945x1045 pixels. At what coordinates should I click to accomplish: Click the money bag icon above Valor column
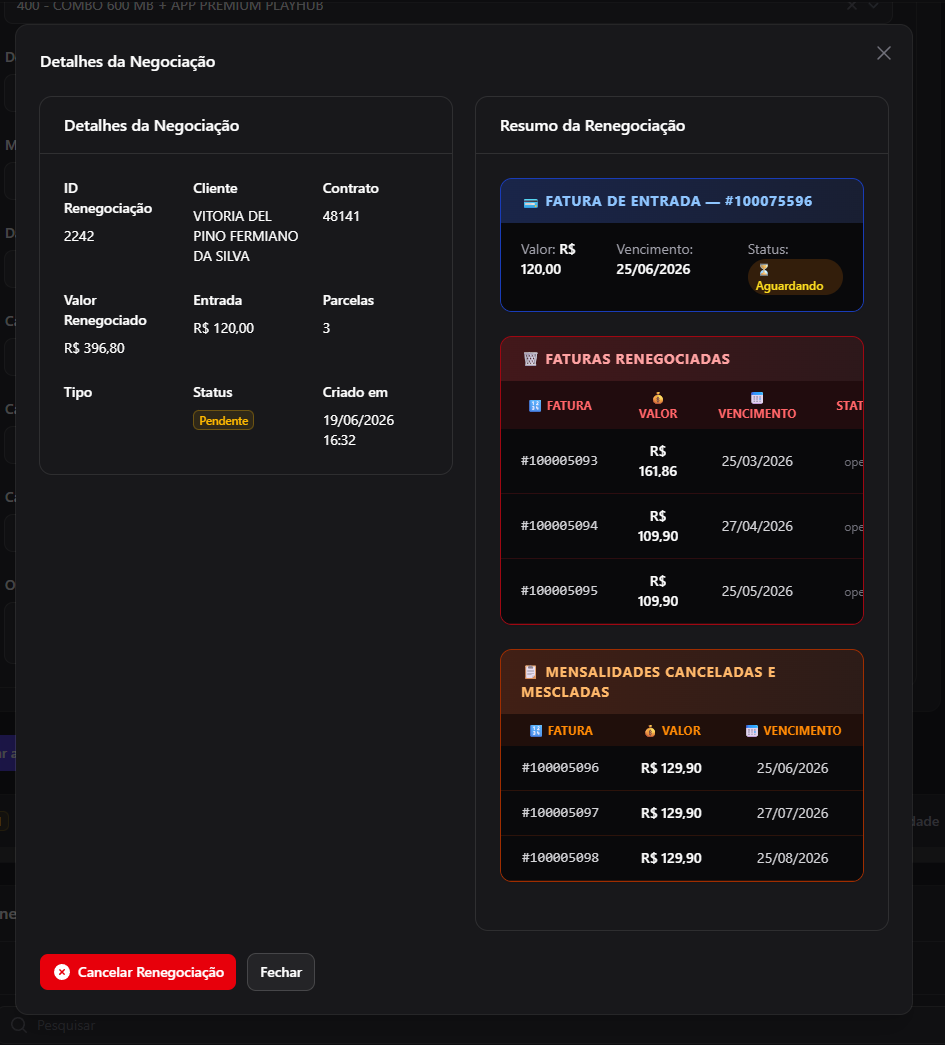[658, 398]
